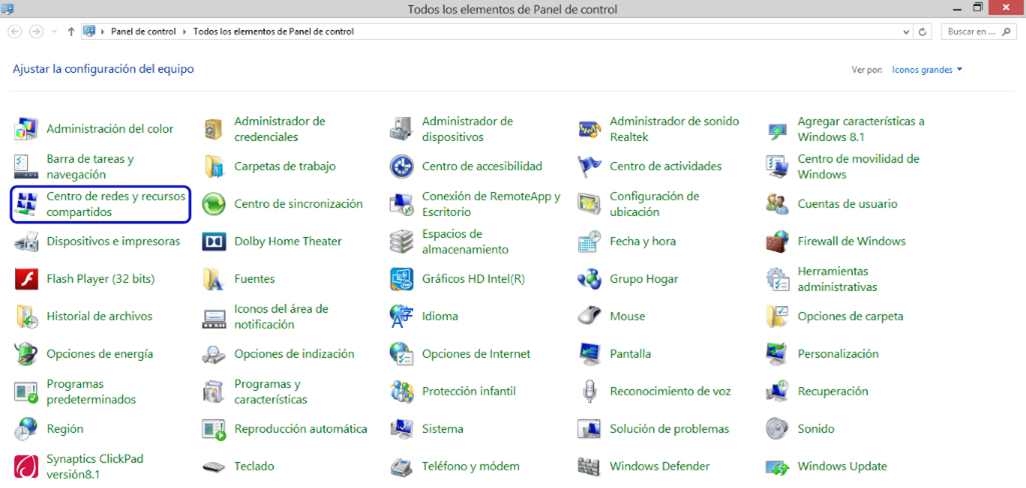The width and height of the screenshot is (1026, 488).
Task: Open the Reproducción automática icon
Action: [x=213, y=429]
